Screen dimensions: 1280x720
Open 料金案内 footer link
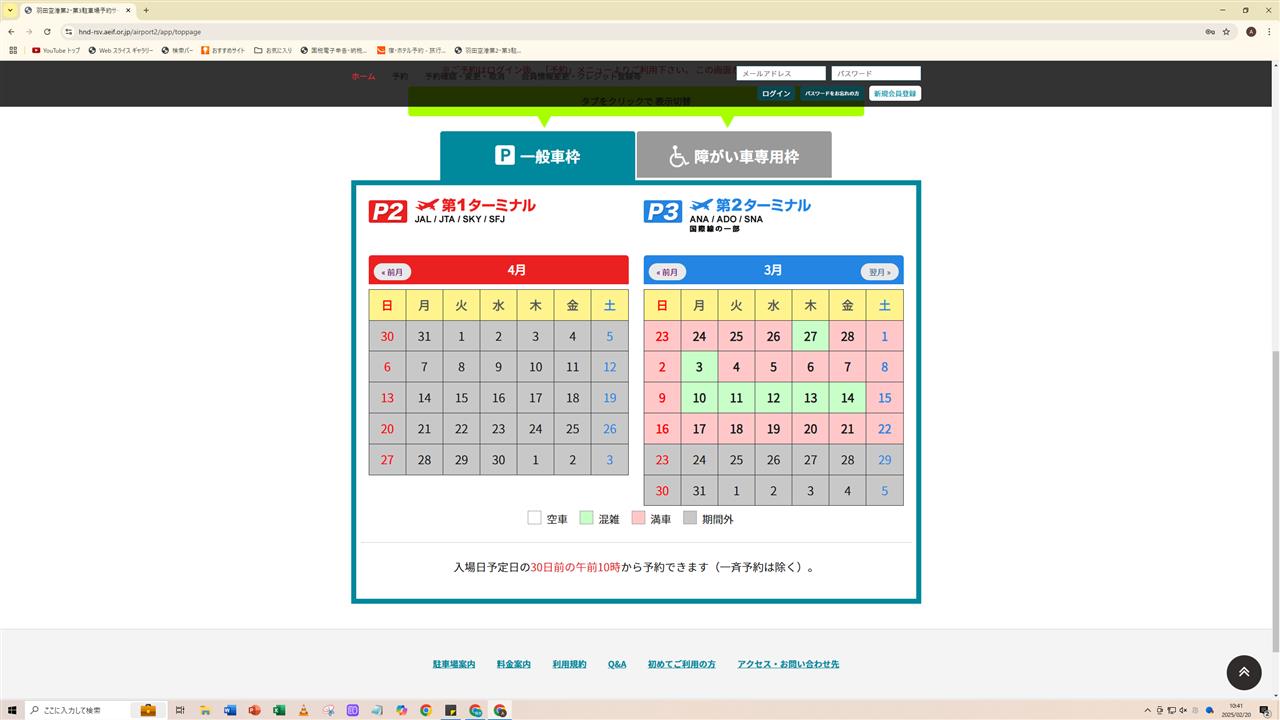[x=513, y=664]
